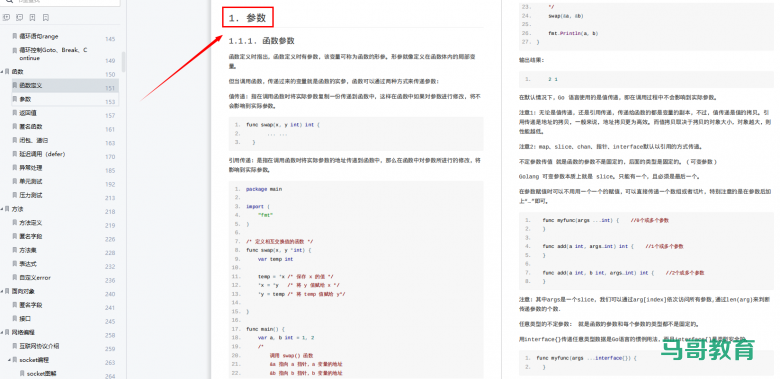
Task: Click the second bookmark toolbar icon (collapse all)
Action: pyautogui.click(x=19, y=17)
